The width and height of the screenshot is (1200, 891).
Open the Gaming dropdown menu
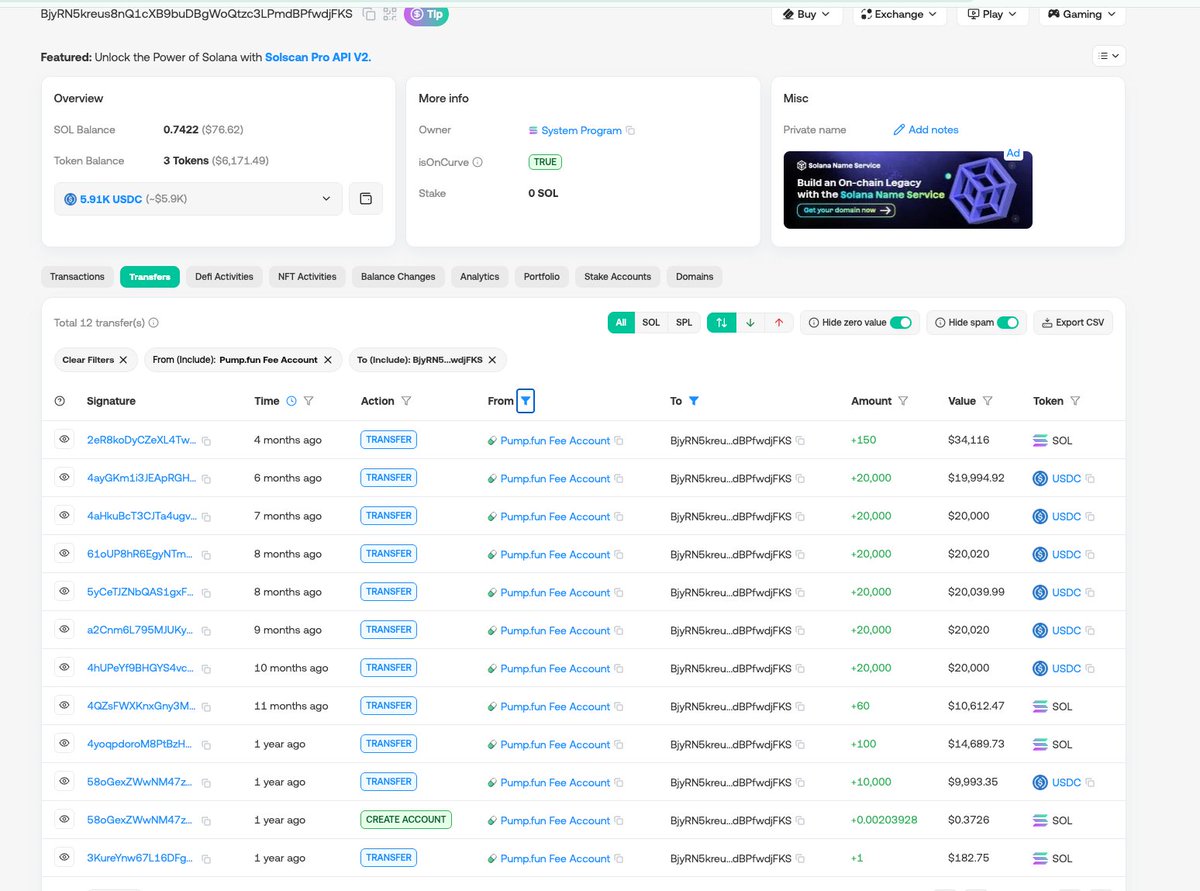click(1082, 14)
